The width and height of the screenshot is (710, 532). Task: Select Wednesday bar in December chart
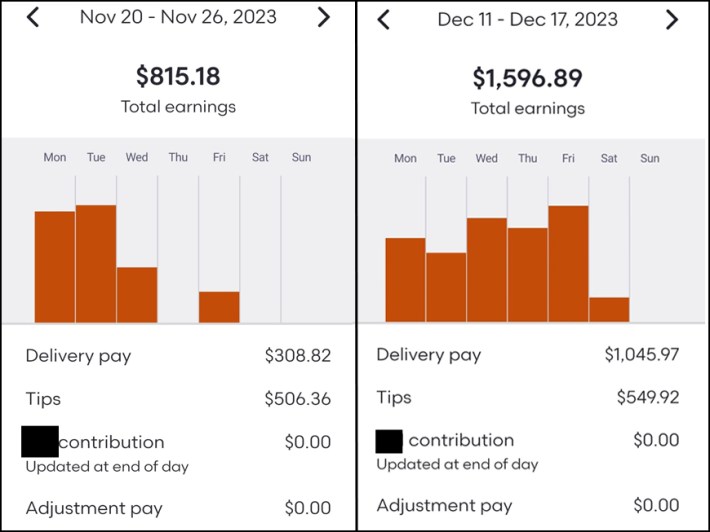pyautogui.click(x=487, y=269)
